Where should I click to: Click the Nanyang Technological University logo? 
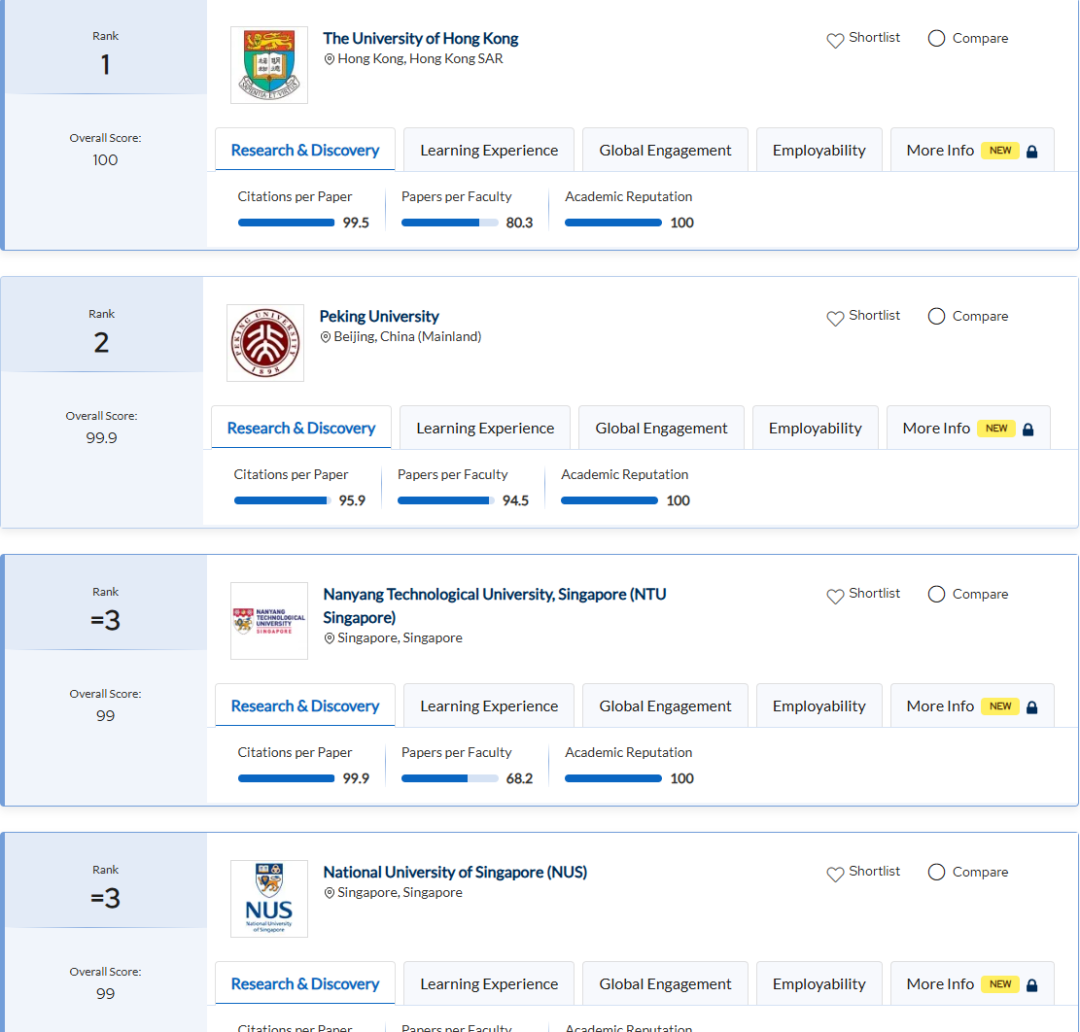(x=269, y=621)
